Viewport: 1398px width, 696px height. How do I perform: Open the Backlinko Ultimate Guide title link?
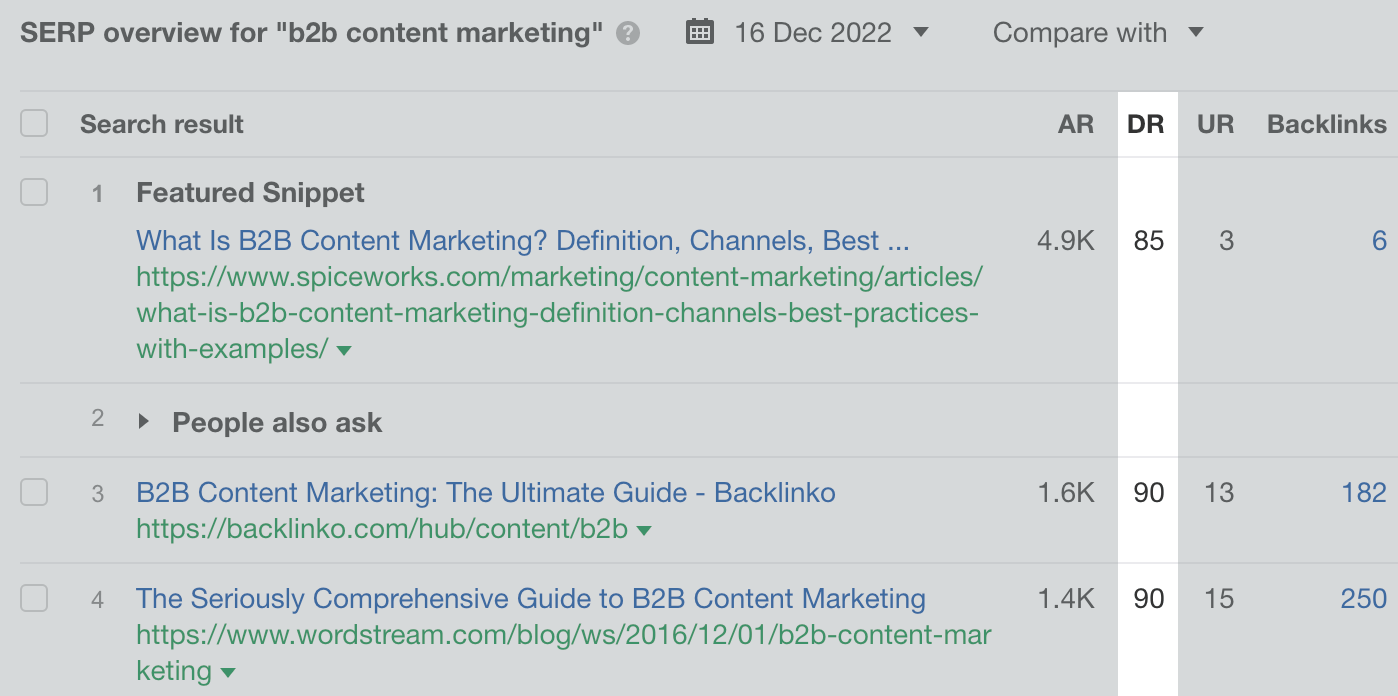(x=486, y=492)
